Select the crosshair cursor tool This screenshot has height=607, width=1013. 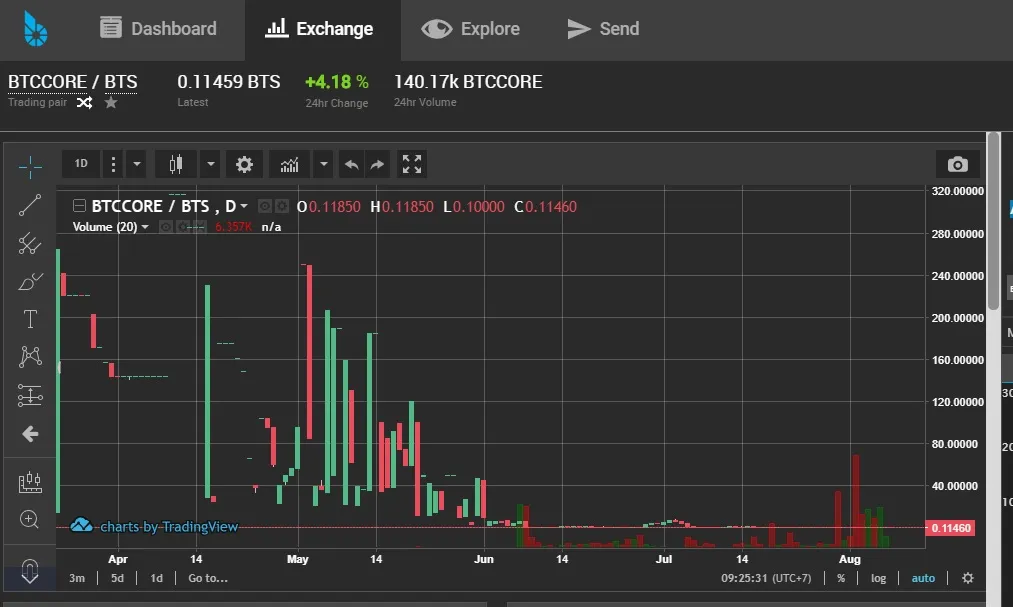point(30,167)
